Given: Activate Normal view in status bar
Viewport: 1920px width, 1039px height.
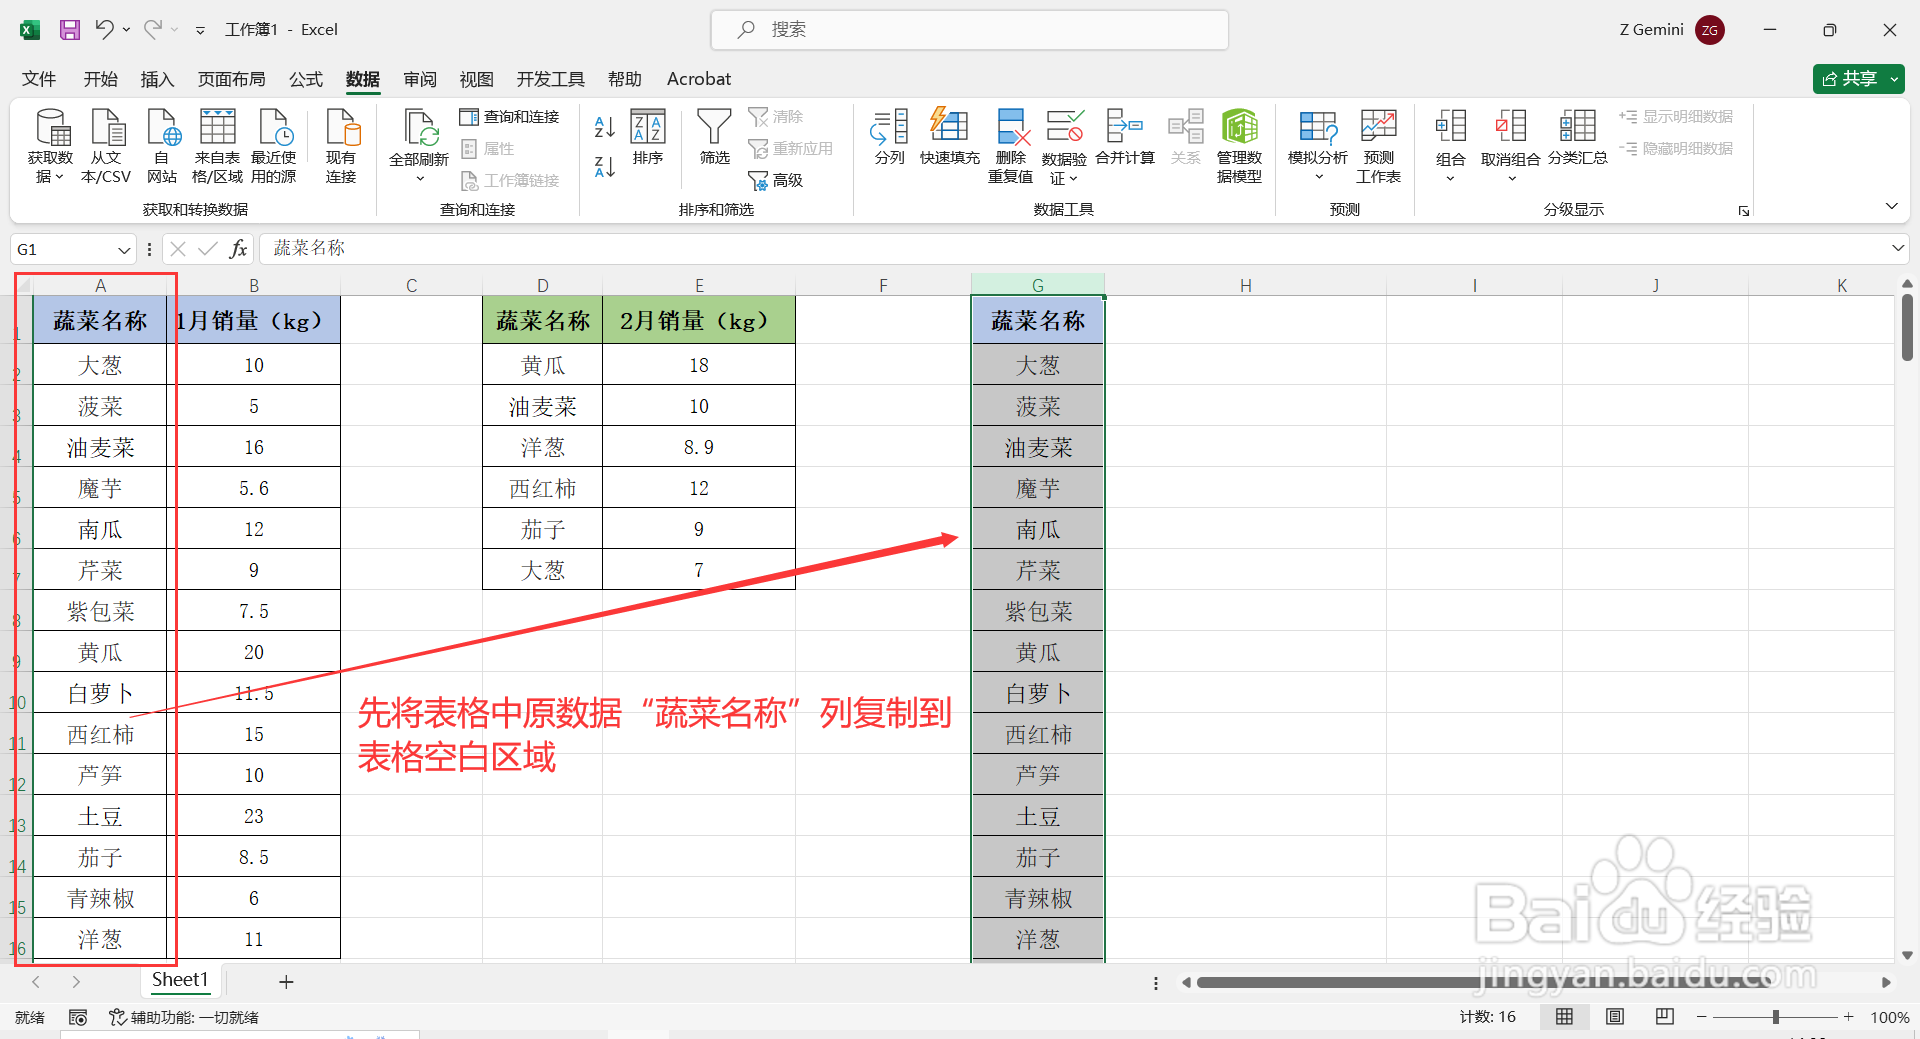Looking at the screenshot, I should (1565, 1016).
